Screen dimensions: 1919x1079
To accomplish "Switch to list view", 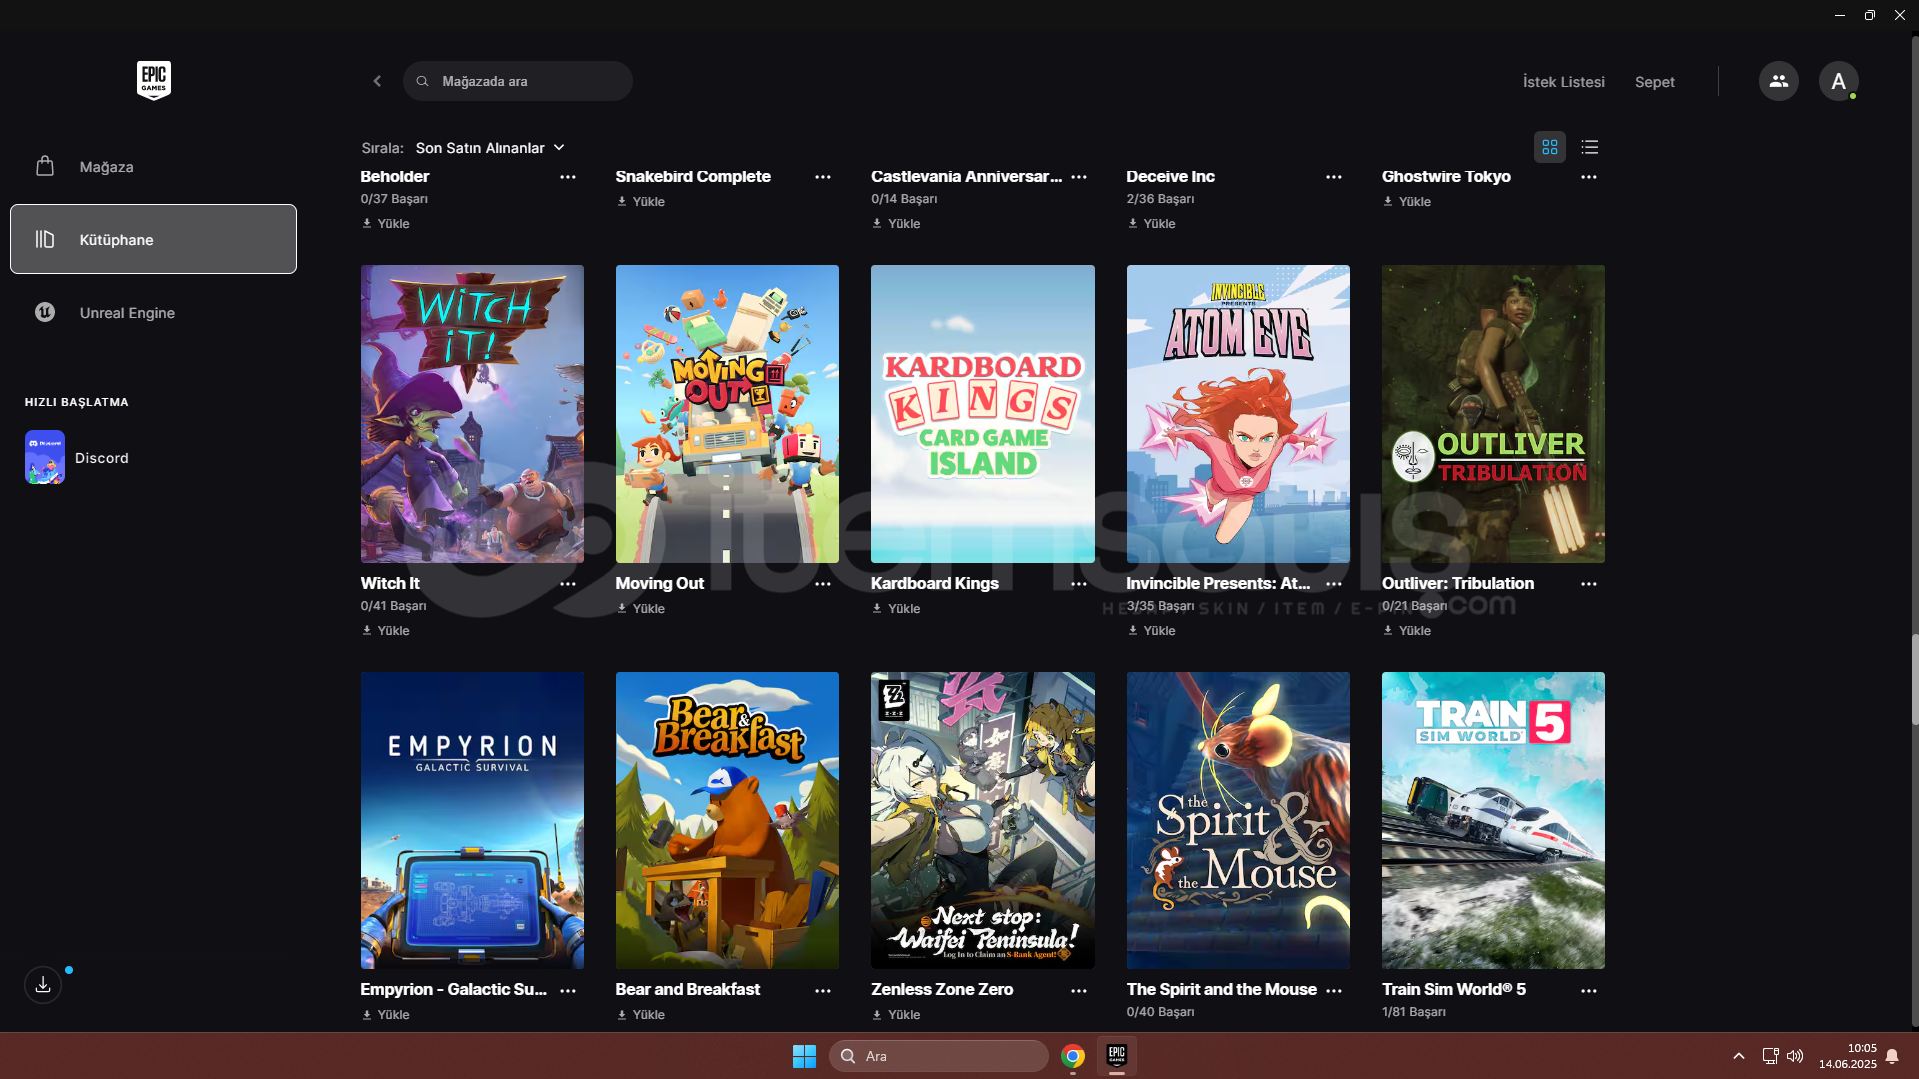I will (1589, 147).
